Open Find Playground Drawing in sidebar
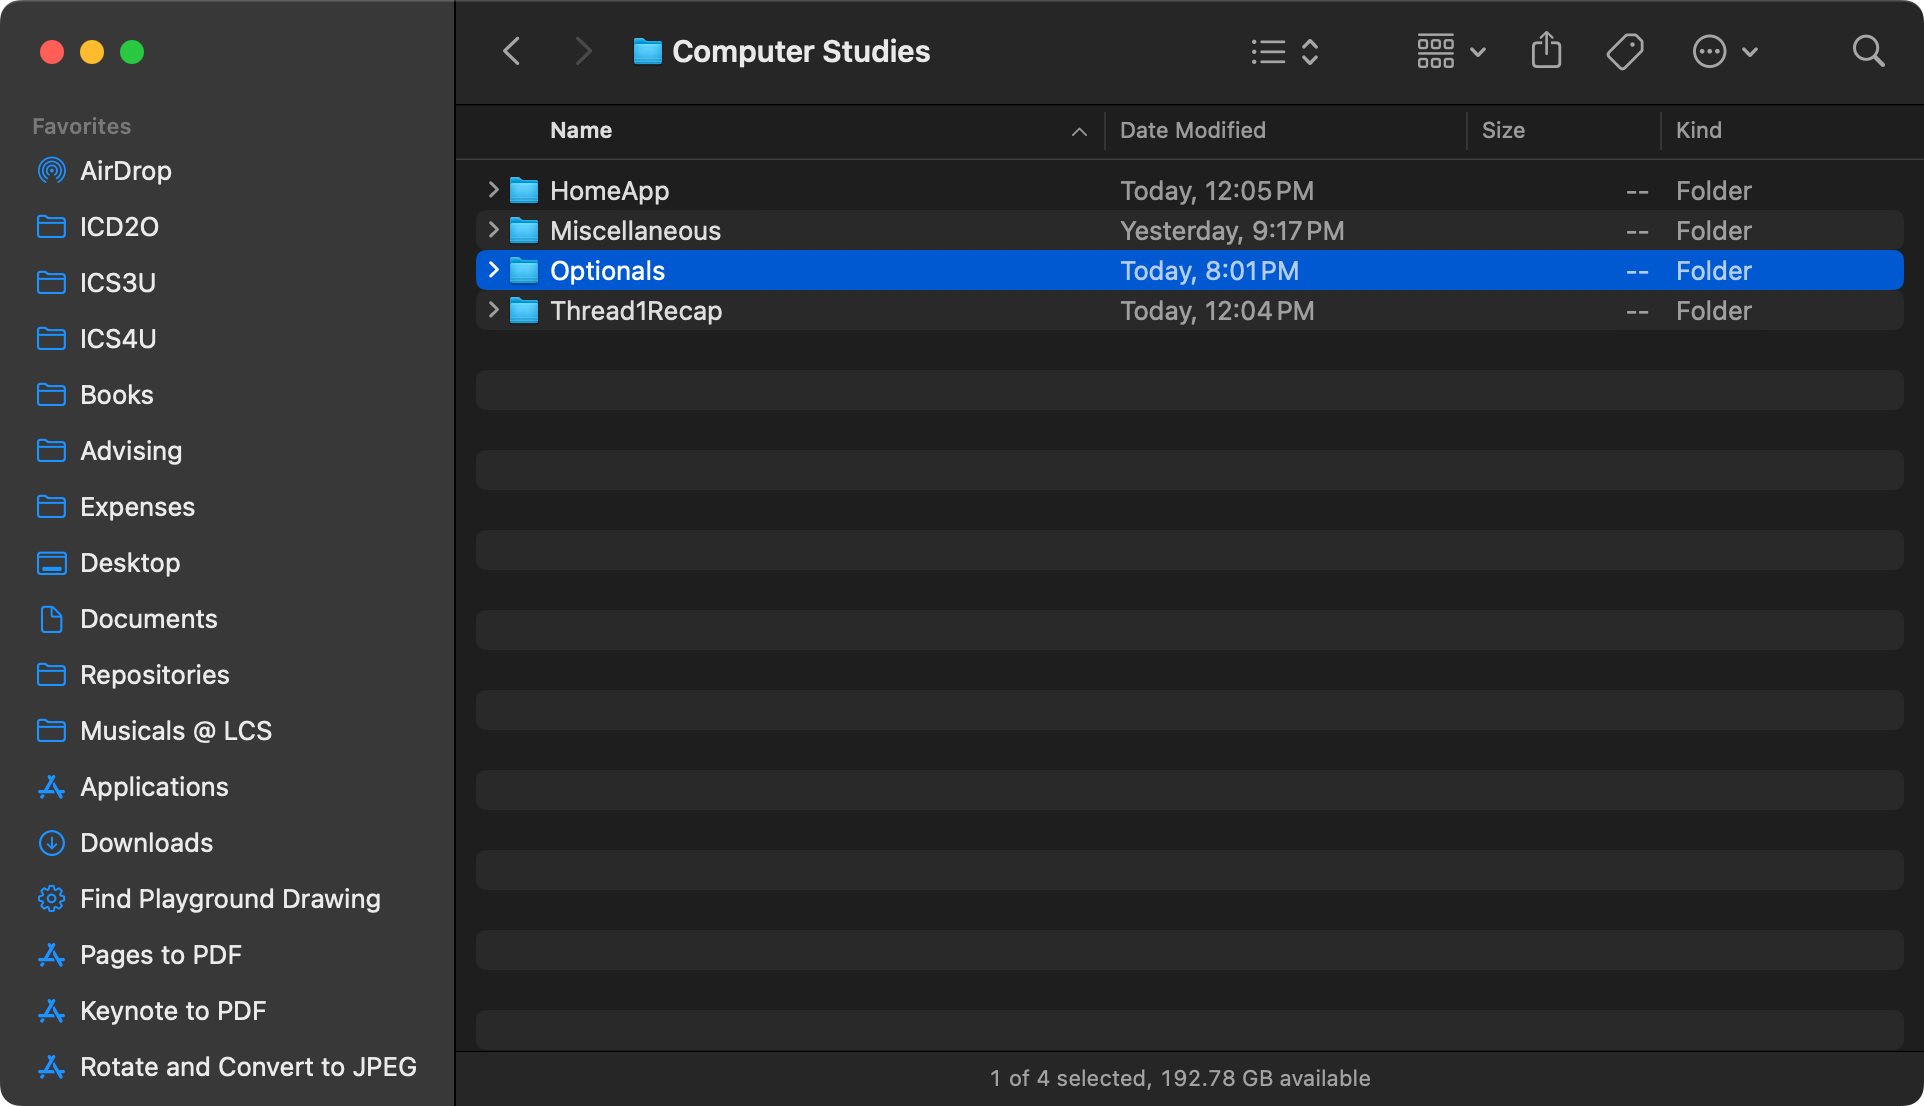This screenshot has width=1924, height=1106. (x=230, y=899)
